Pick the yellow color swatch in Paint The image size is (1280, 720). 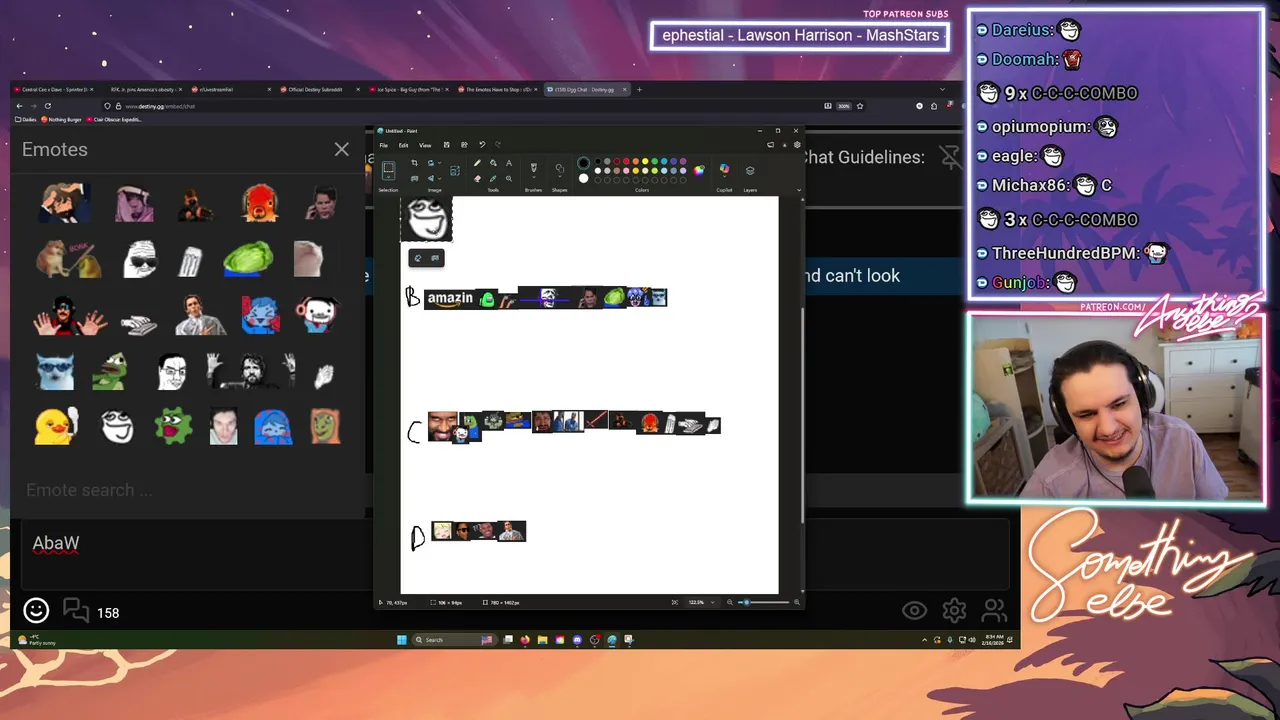[645, 161]
